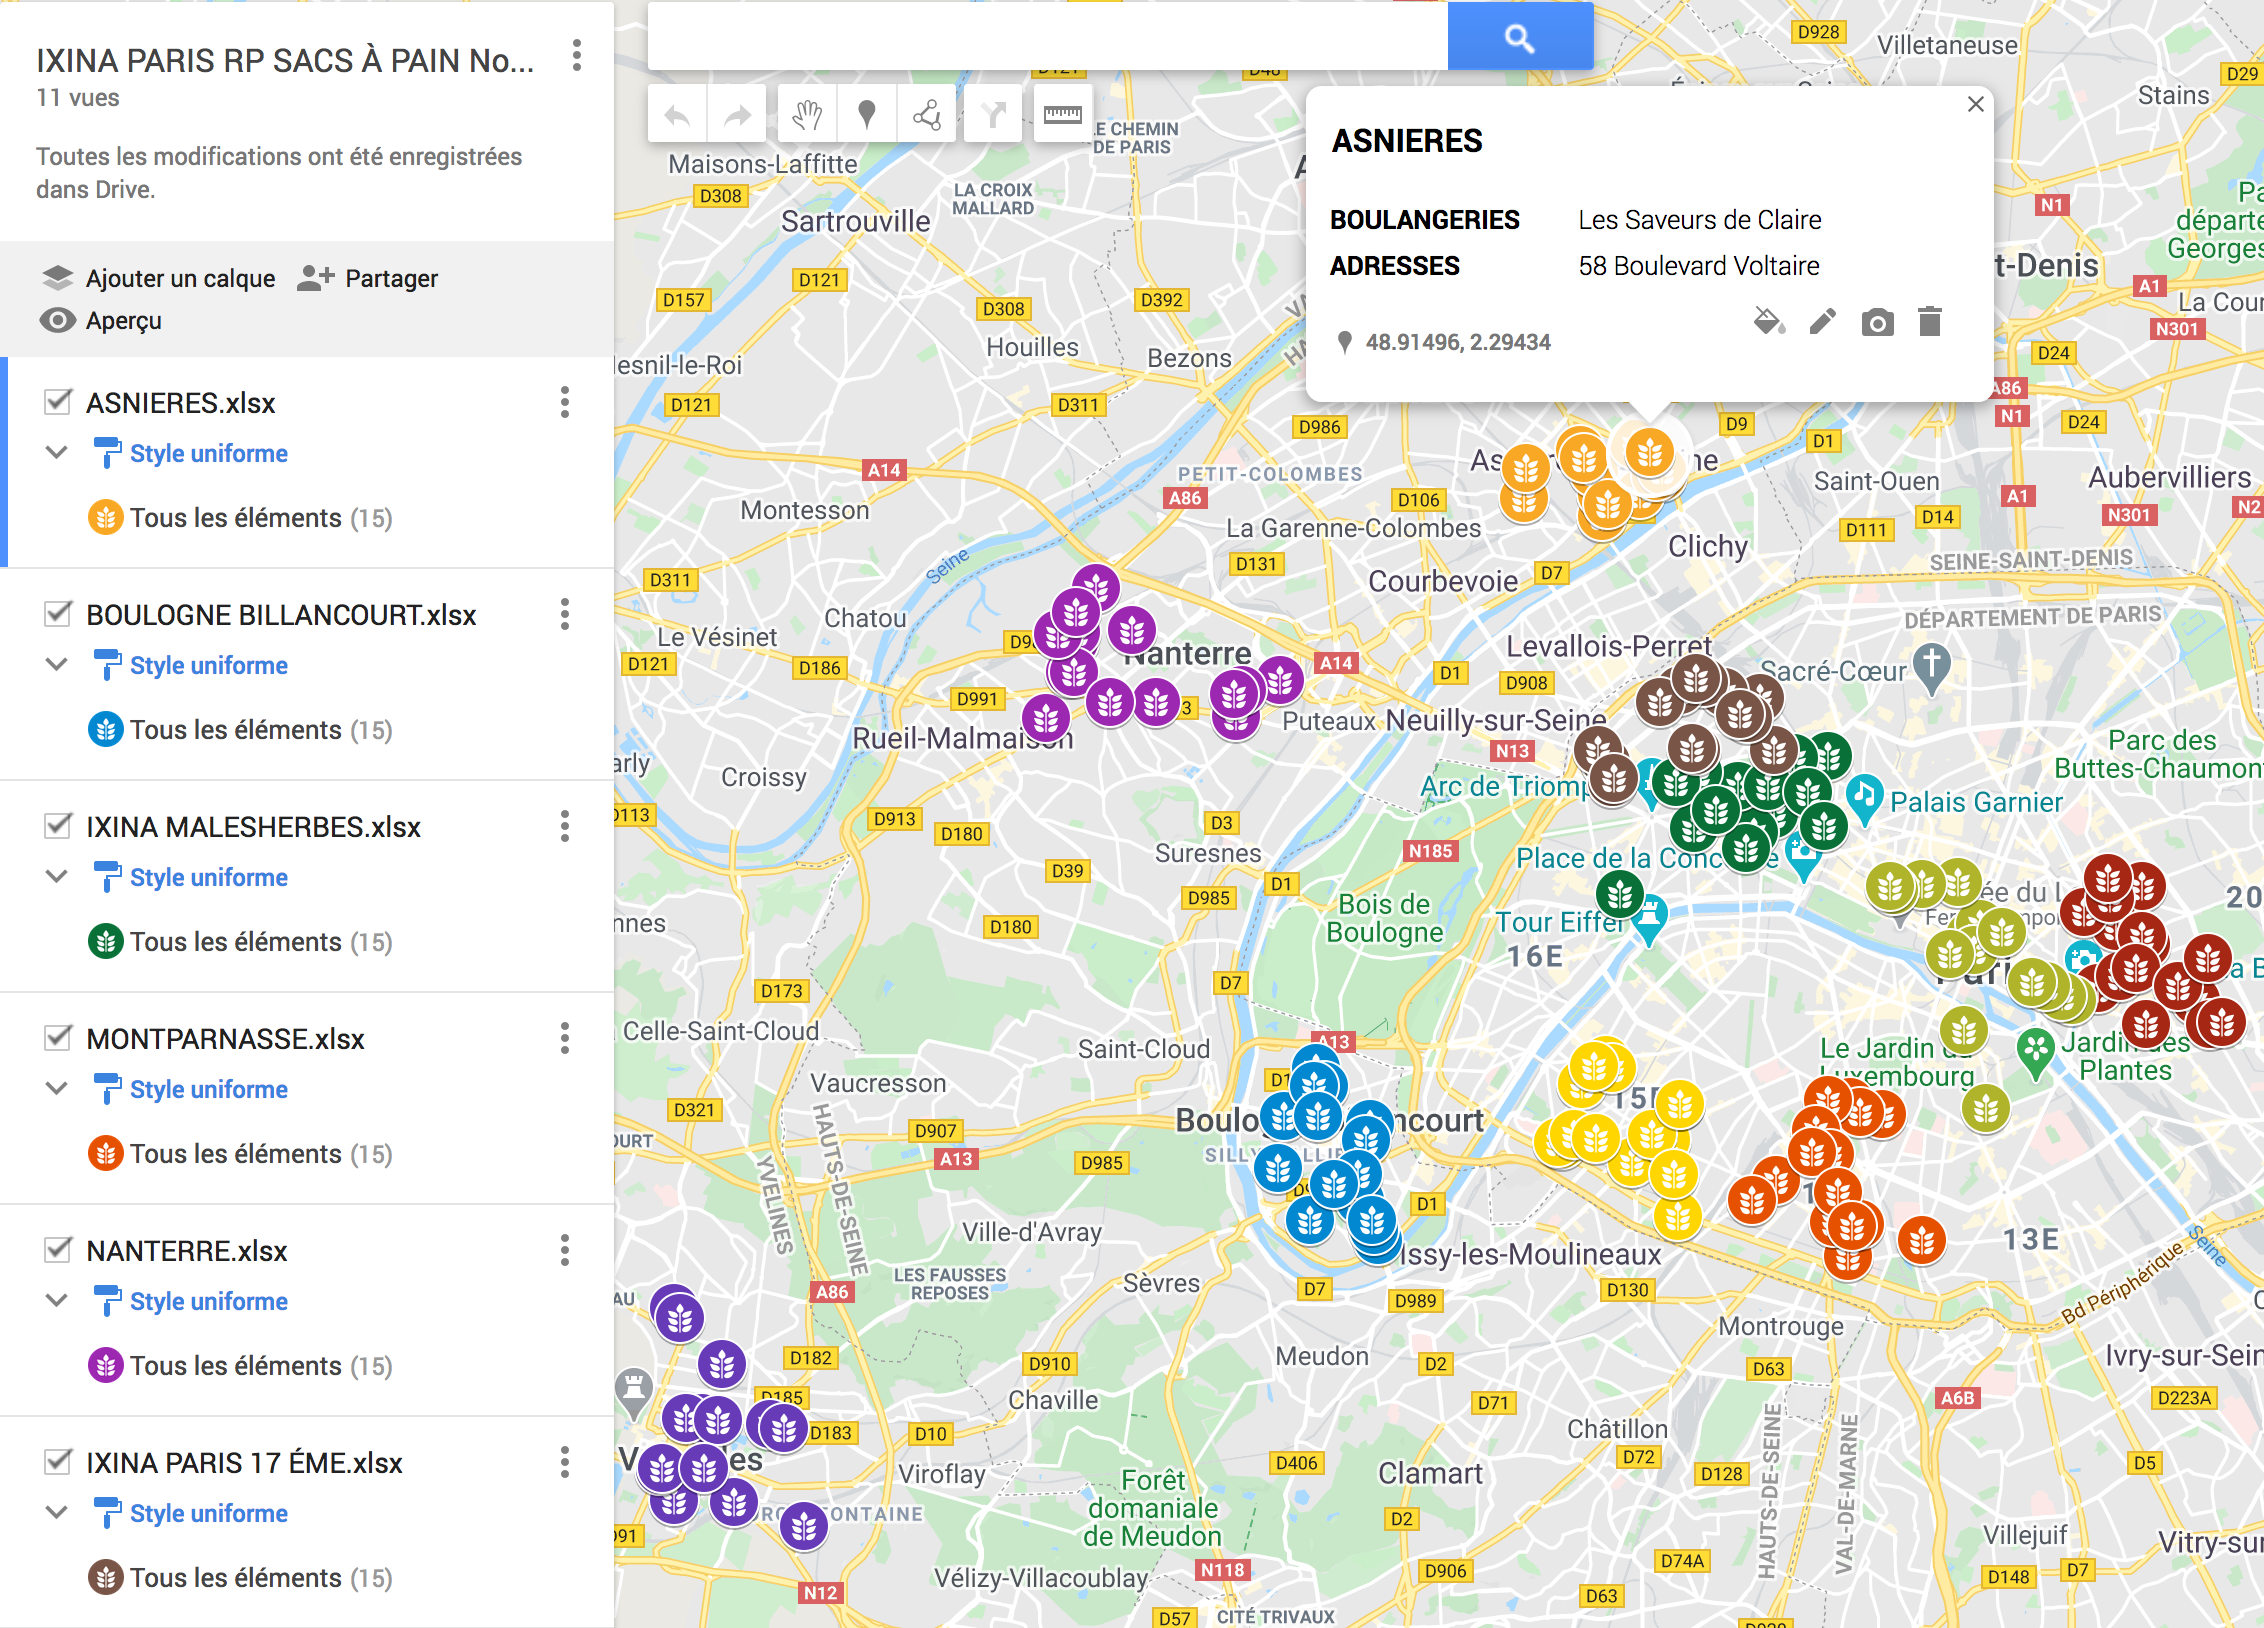Close the ASNIERES info popup
This screenshot has height=1628, width=2264.
tap(1975, 104)
